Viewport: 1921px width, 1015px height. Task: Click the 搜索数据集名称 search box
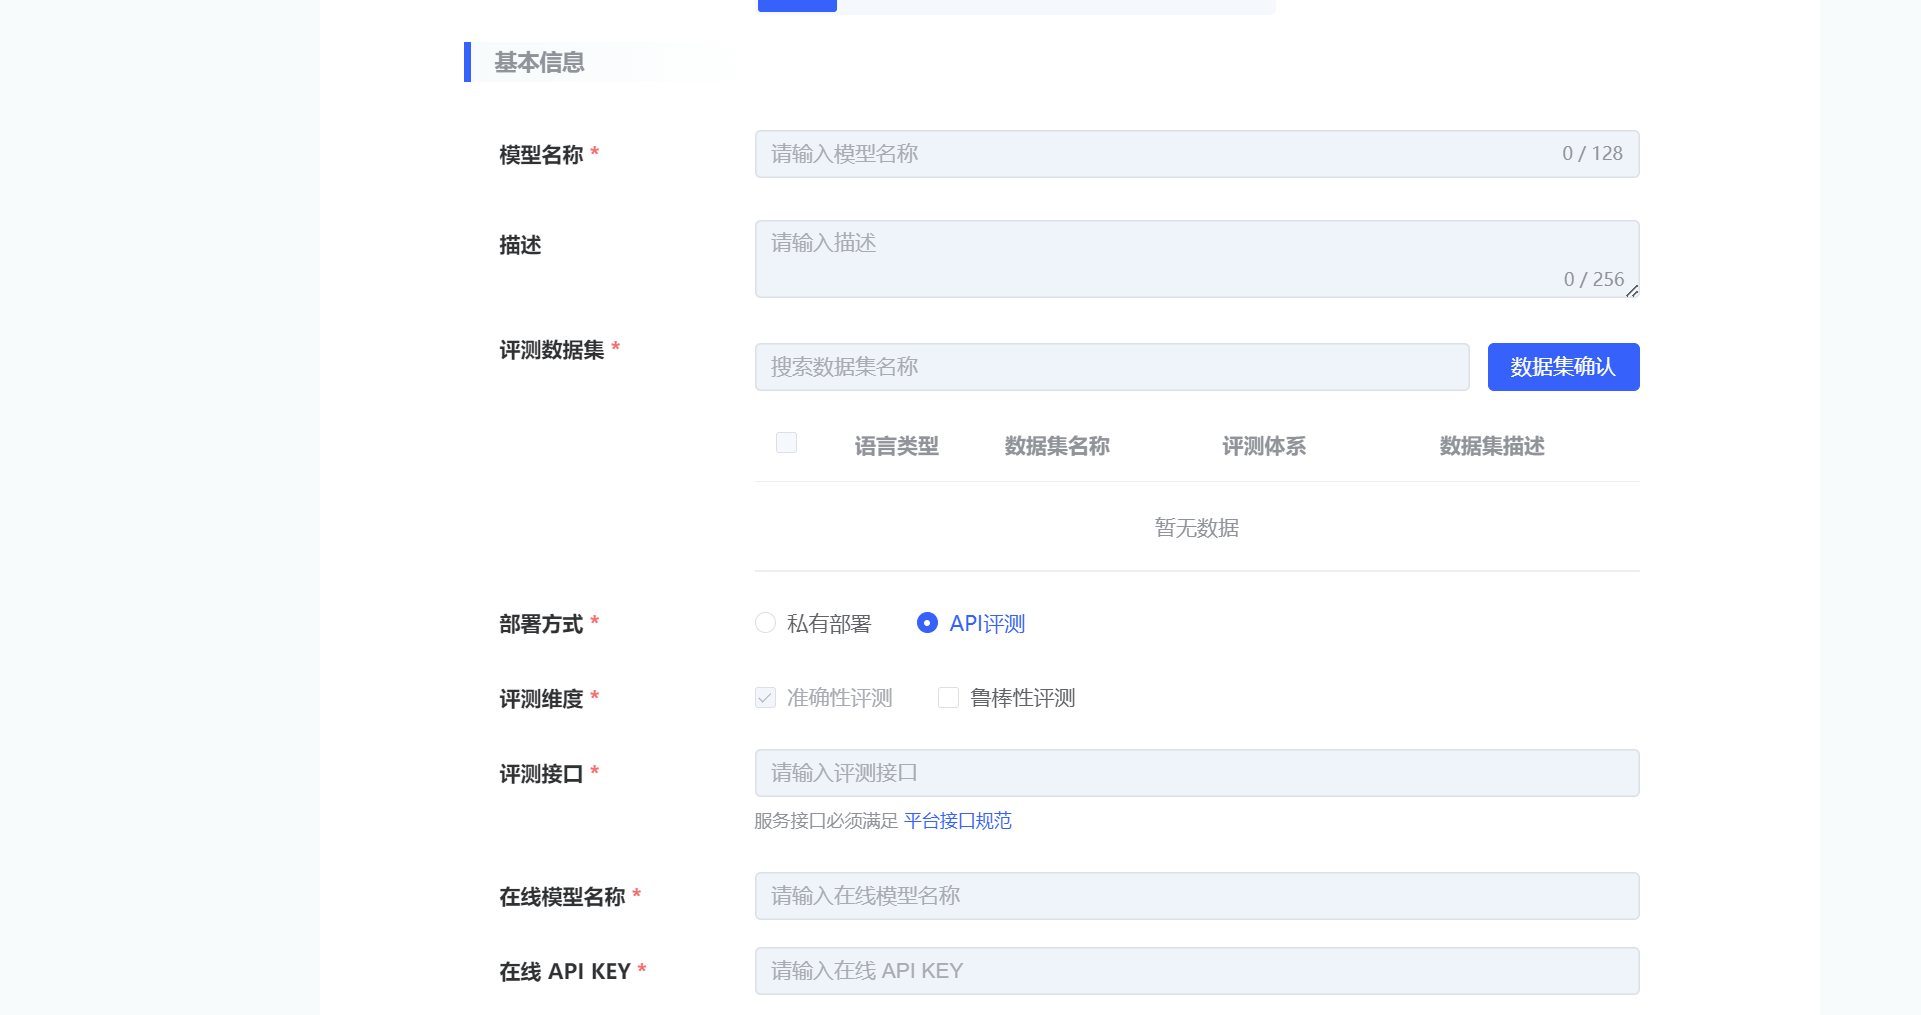coord(1110,367)
